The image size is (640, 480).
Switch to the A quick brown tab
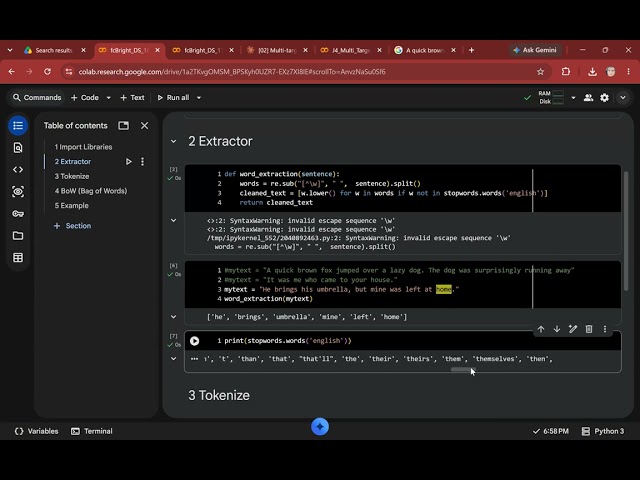click(x=424, y=50)
